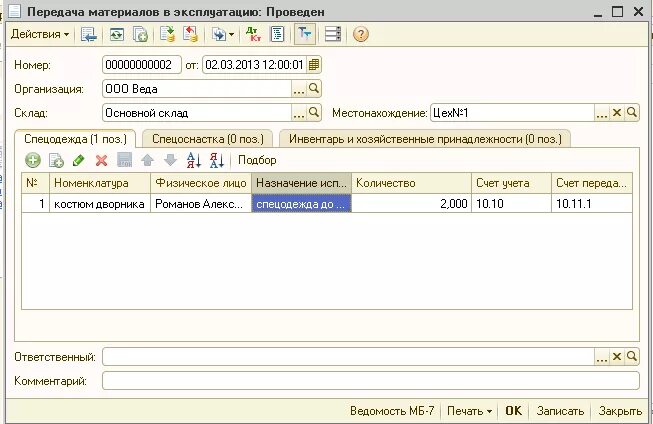This screenshot has width=653, height=424.
Task: Click the Счет переда... column header
Action: tap(592, 183)
